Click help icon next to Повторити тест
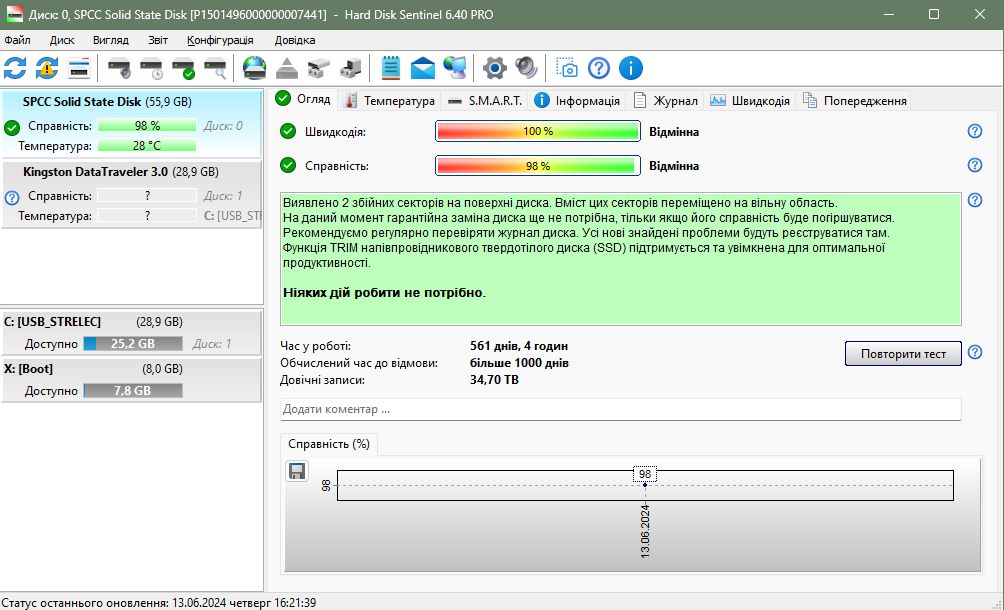The width and height of the screenshot is (1004, 610). point(975,352)
